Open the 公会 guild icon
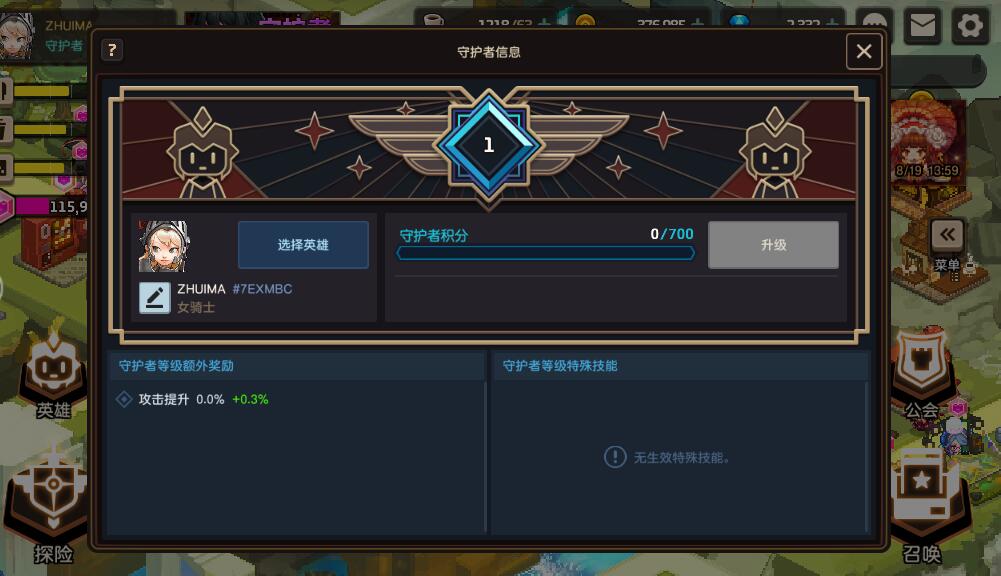1001x576 pixels. pos(921,377)
